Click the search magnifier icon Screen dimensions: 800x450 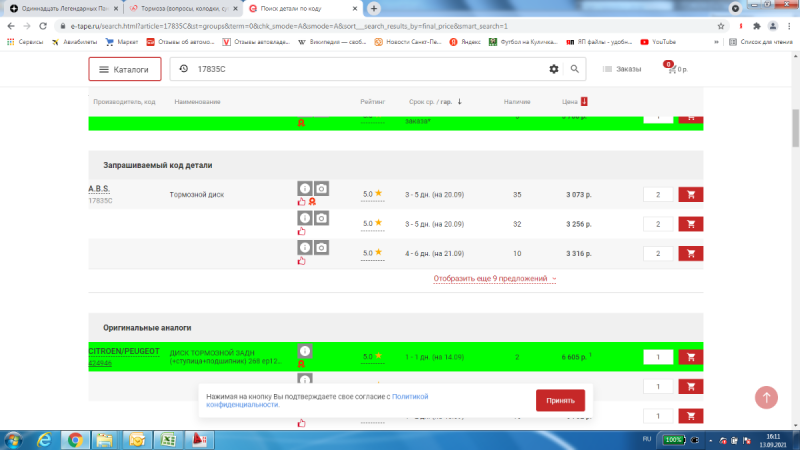click(x=575, y=69)
